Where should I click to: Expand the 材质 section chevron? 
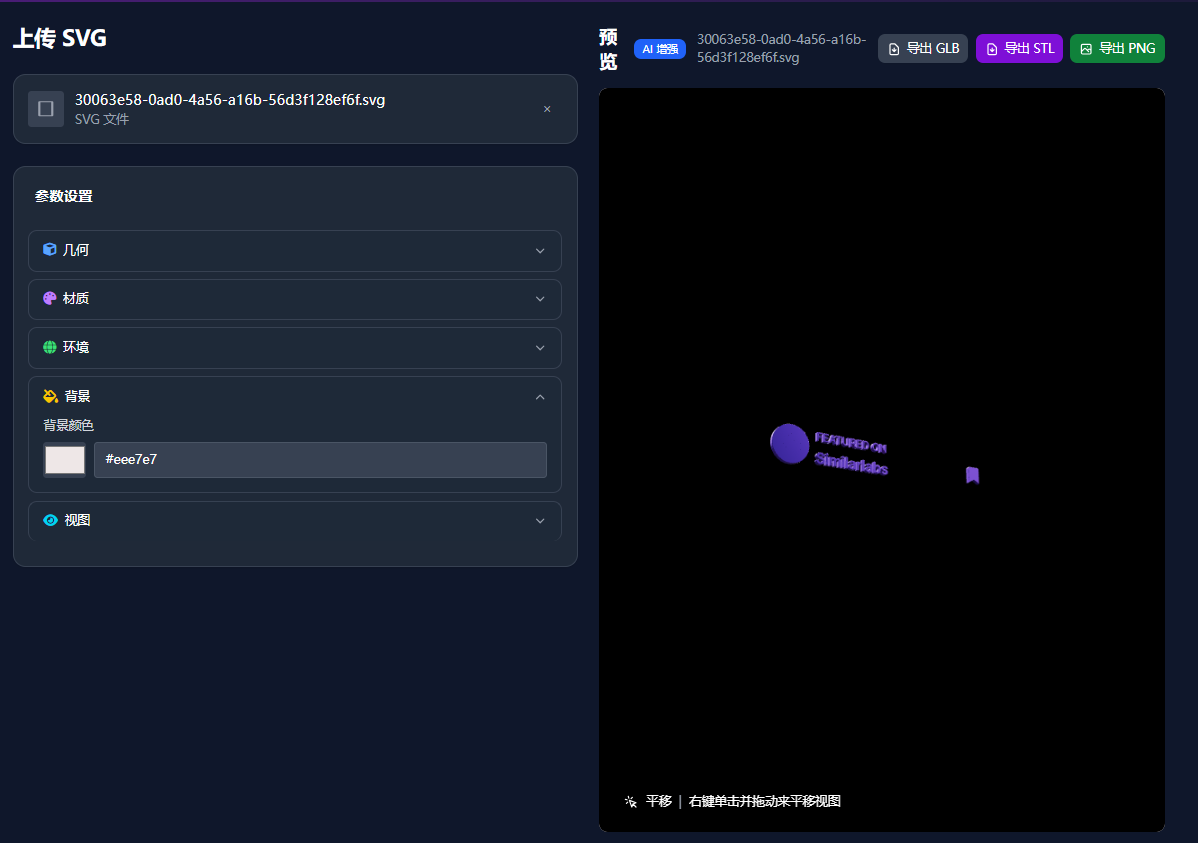pyautogui.click(x=540, y=299)
